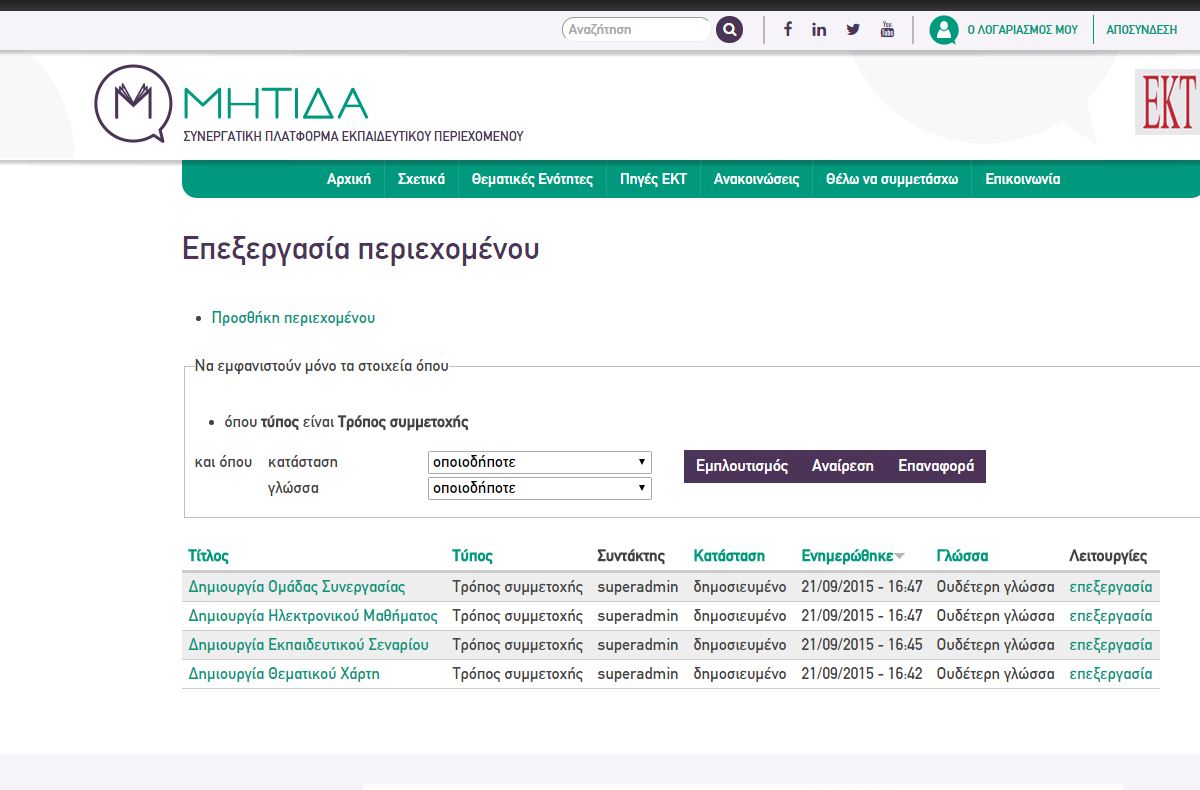Viewport: 1200px width, 790px height.
Task: Click the EKT logo image
Action: 1167,102
